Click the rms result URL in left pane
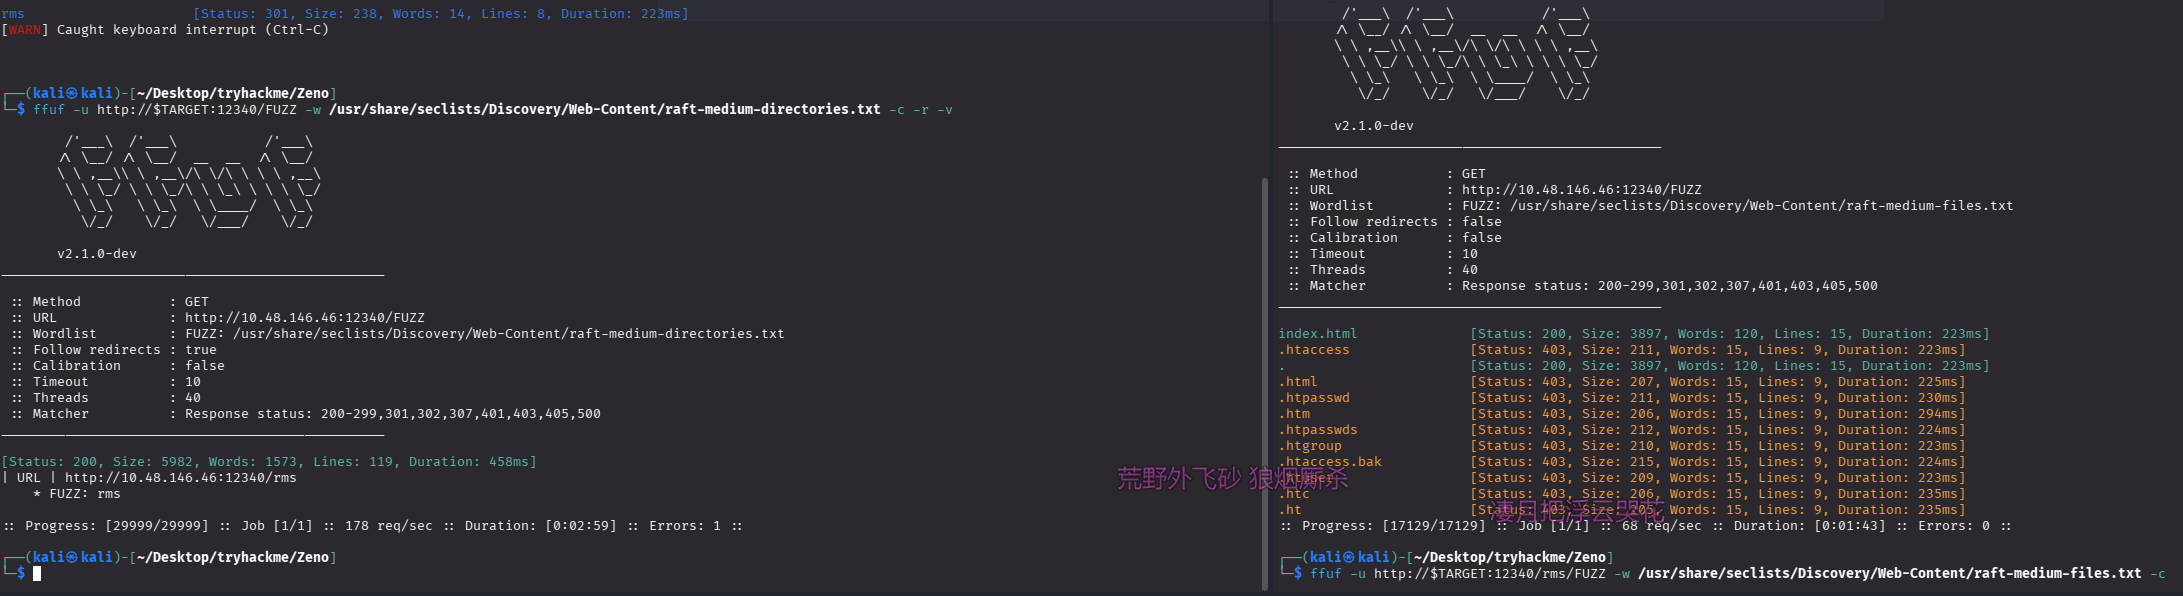This screenshot has height=596, width=2183. pyautogui.click(x=180, y=478)
